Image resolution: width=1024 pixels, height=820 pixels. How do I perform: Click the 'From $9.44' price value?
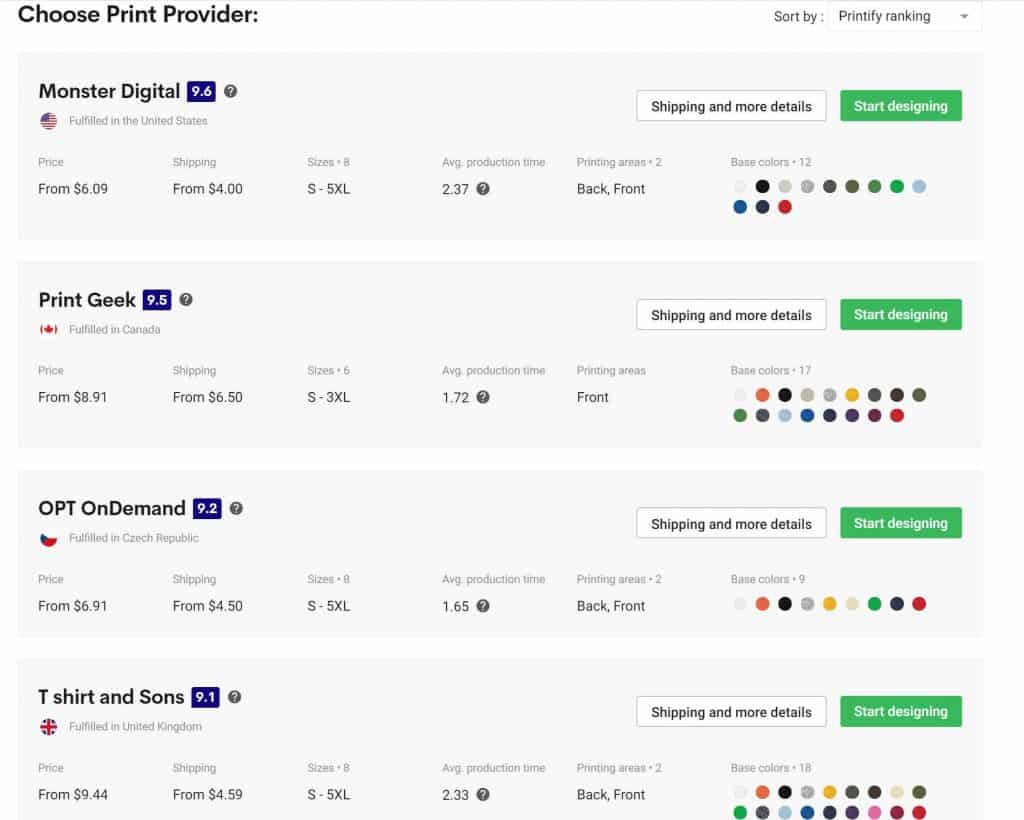point(73,795)
